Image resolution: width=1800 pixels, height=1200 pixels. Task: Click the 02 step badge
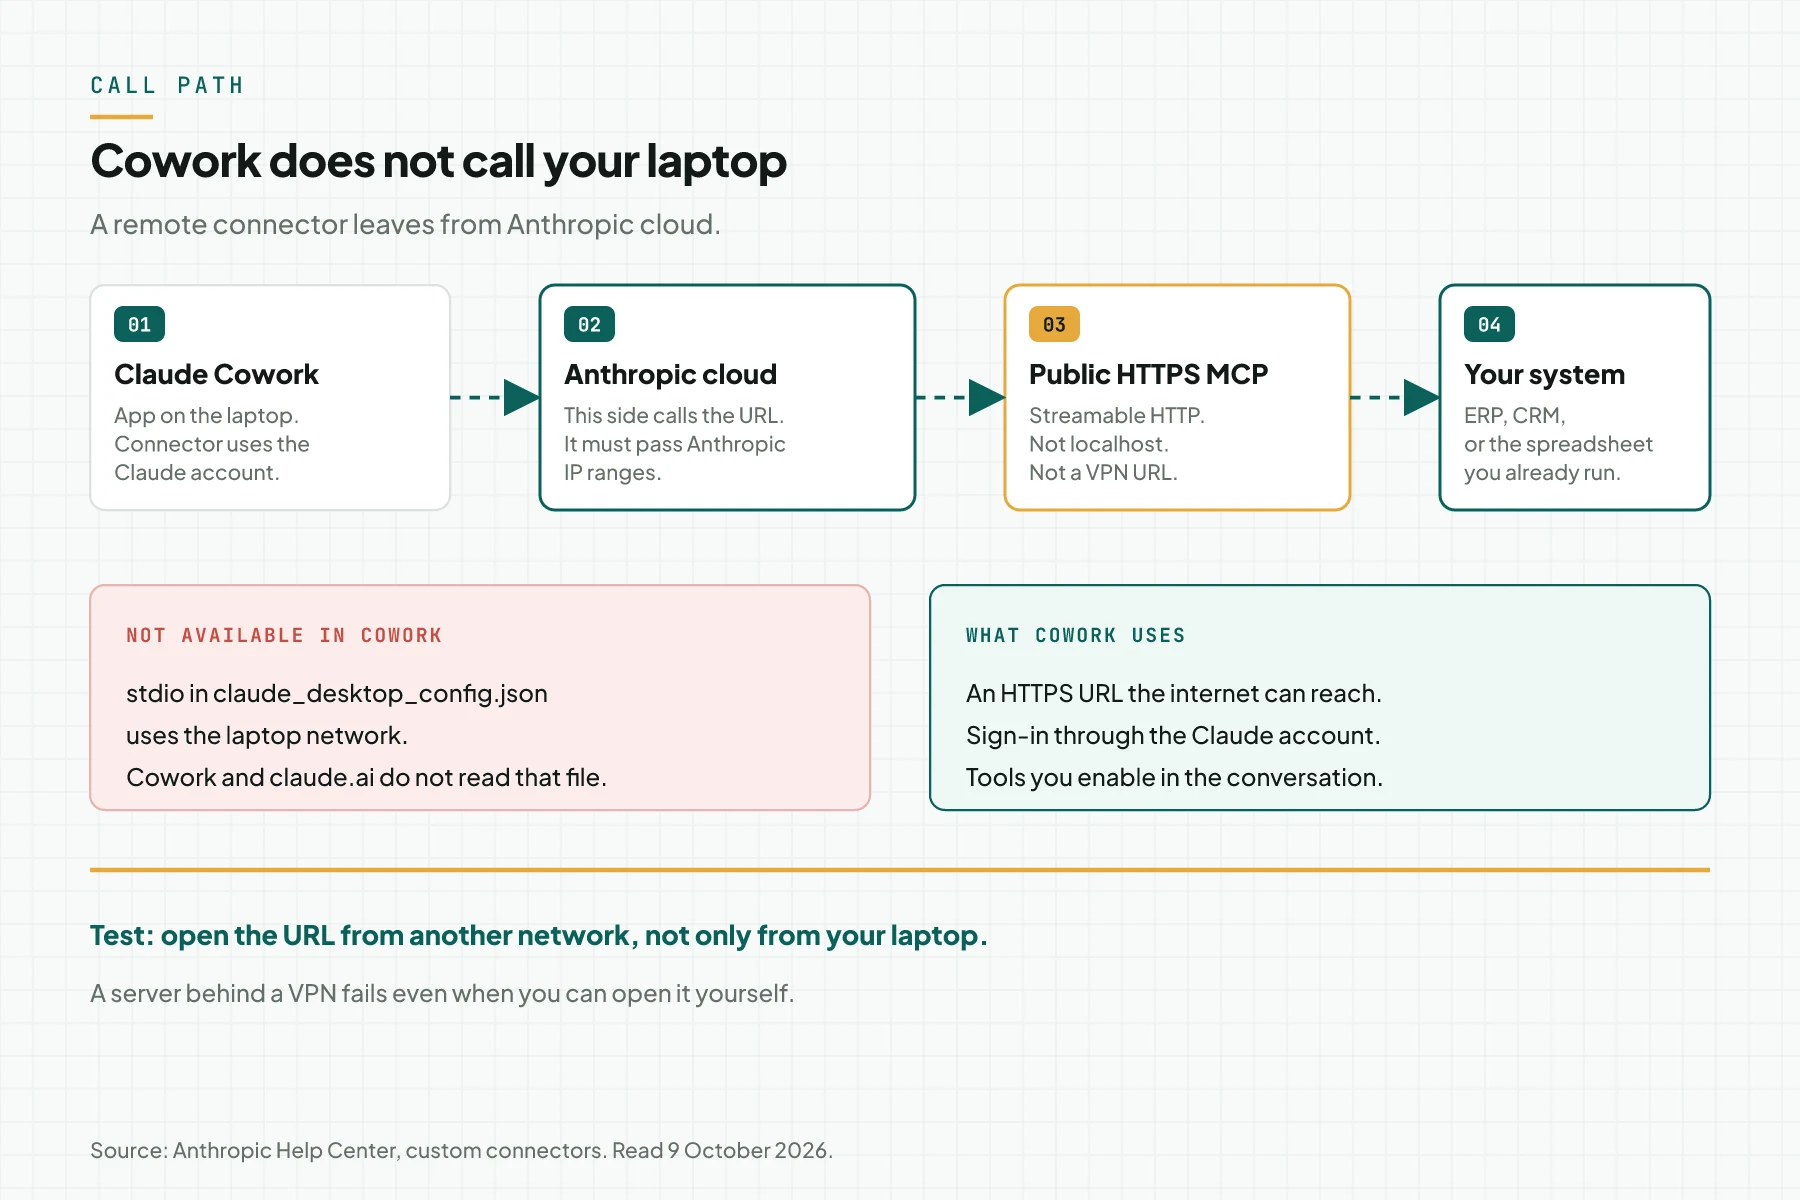click(589, 324)
